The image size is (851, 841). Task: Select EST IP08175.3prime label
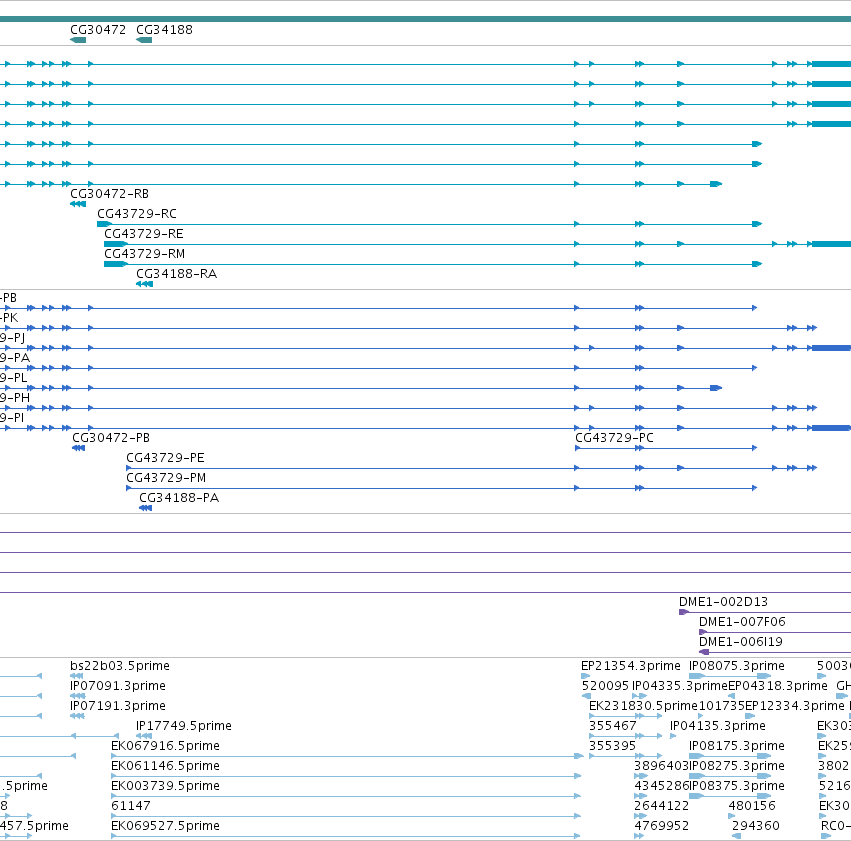736,746
